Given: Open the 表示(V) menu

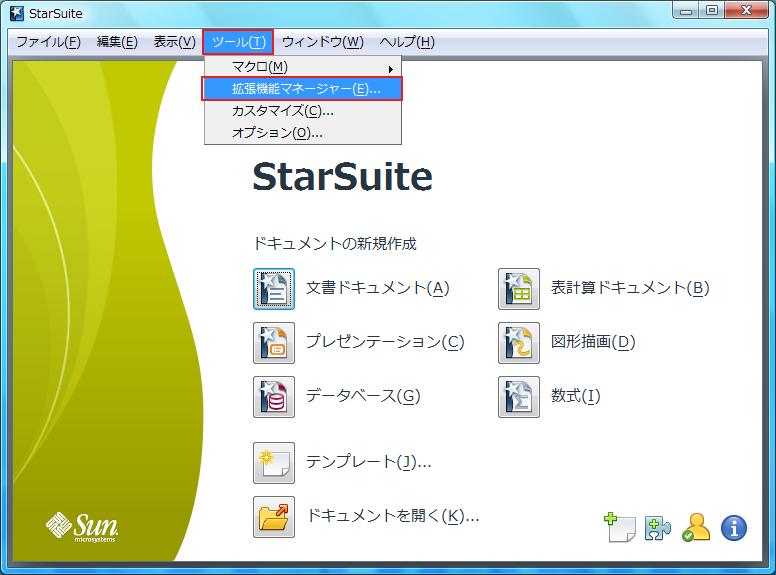Looking at the screenshot, I should point(175,42).
